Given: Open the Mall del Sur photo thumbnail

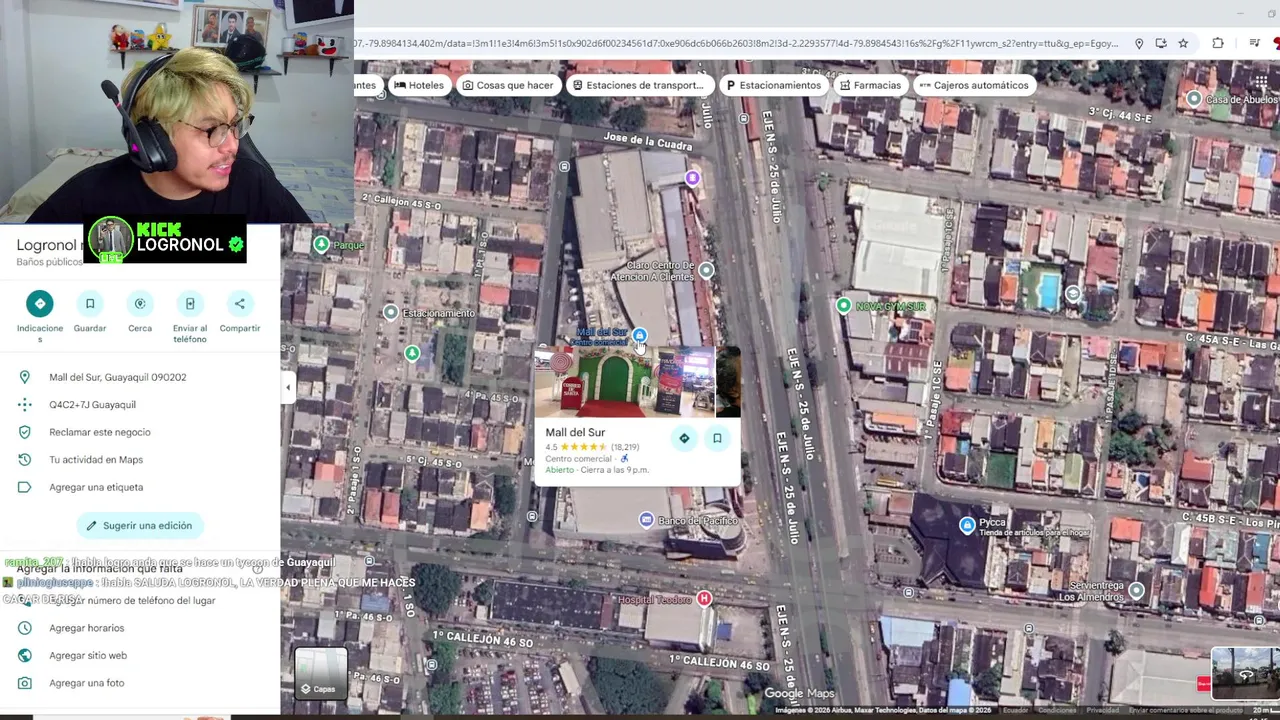Looking at the screenshot, I should [637, 381].
